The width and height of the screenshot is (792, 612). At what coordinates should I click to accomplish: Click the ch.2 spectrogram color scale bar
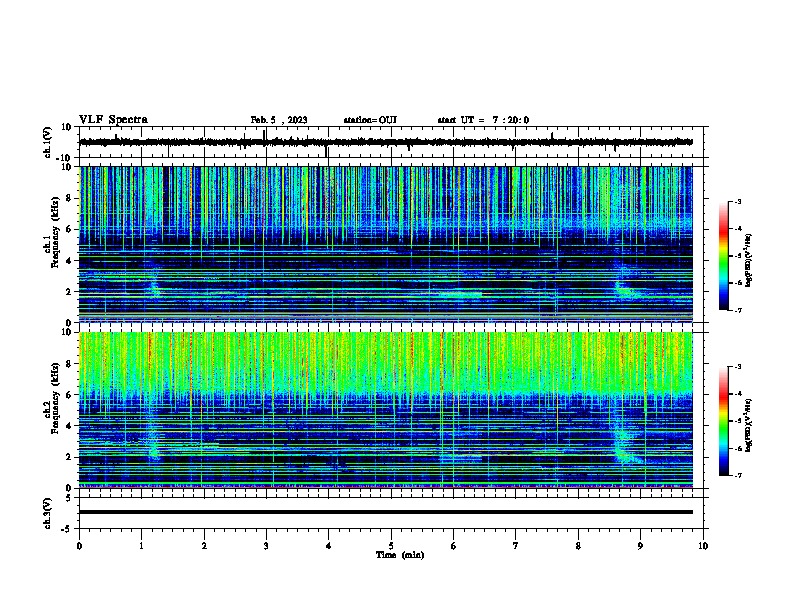coord(724,421)
